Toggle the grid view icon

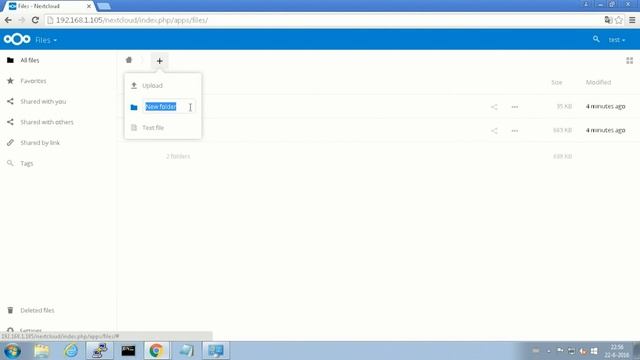pos(629,61)
